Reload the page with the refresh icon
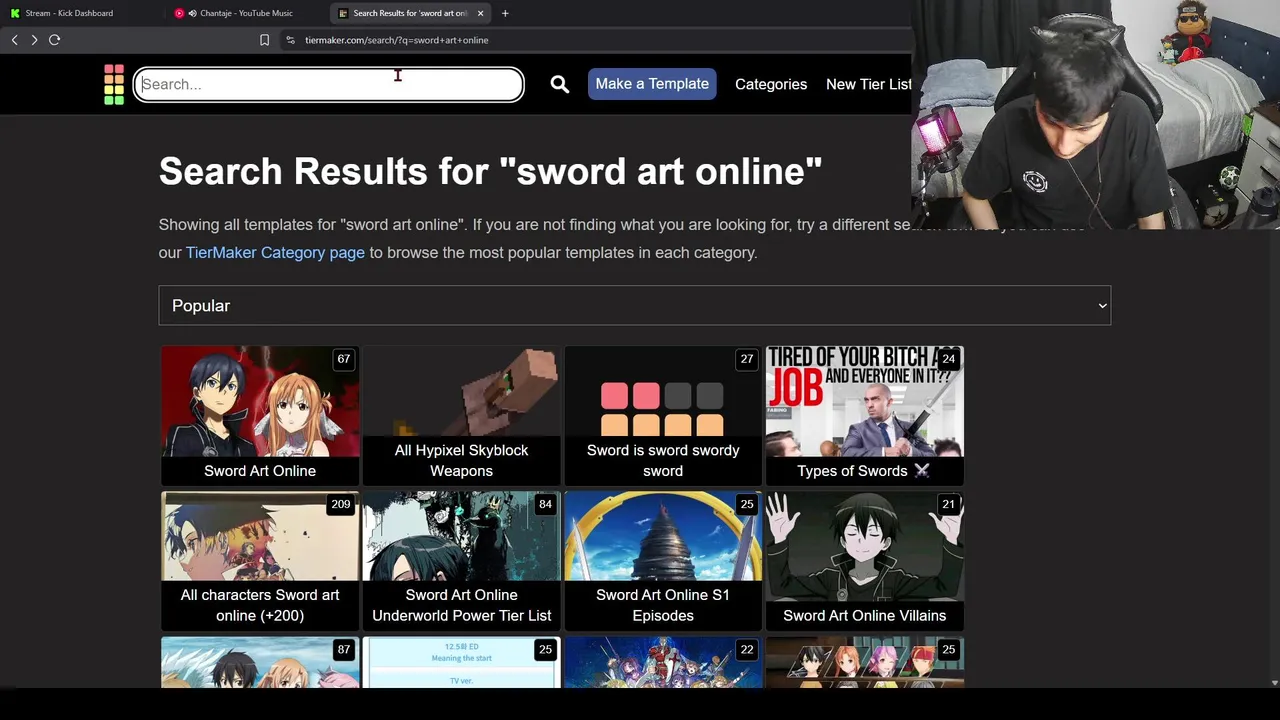The height and width of the screenshot is (720, 1280). 55,40
